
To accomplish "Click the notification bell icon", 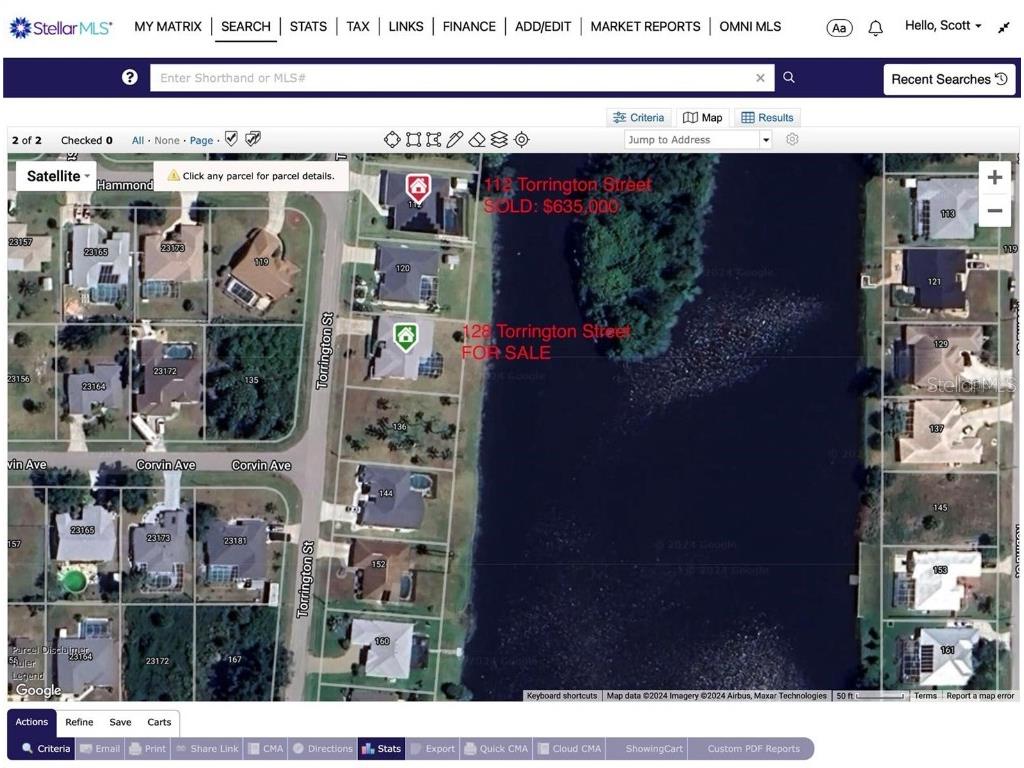I will [875, 27].
